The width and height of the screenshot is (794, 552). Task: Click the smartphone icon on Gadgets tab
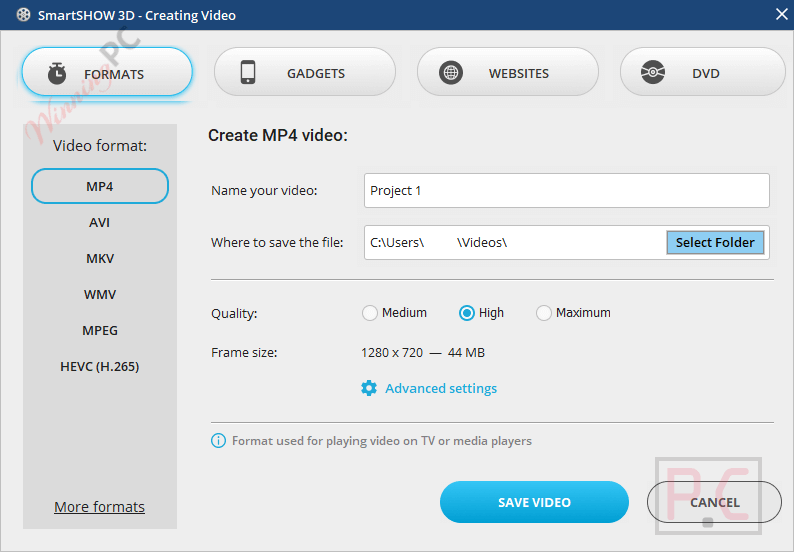click(x=248, y=72)
